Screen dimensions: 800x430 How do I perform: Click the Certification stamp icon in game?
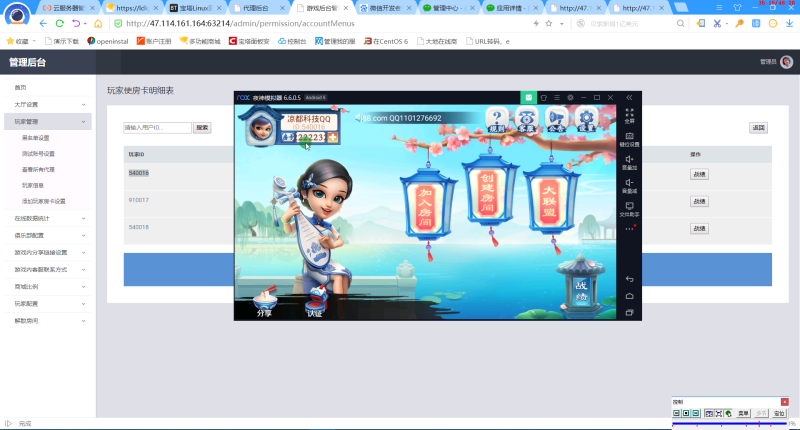click(315, 302)
